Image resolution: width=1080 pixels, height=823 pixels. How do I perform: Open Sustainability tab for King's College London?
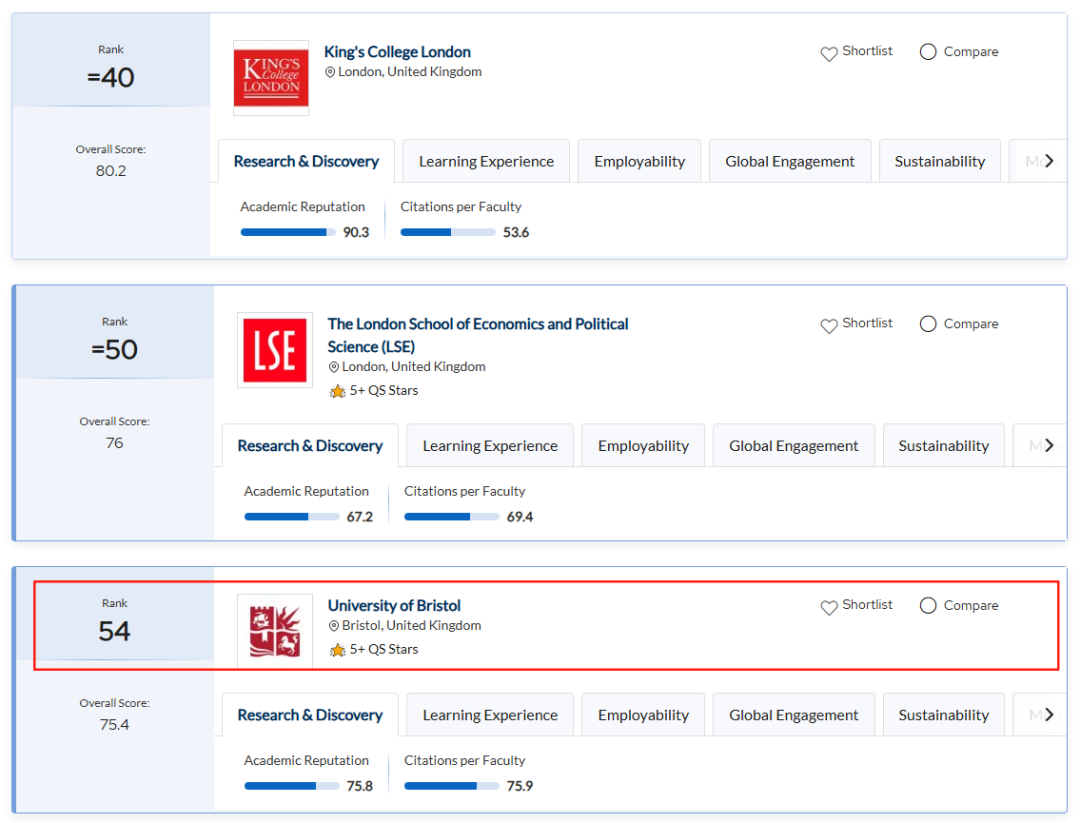coord(939,161)
